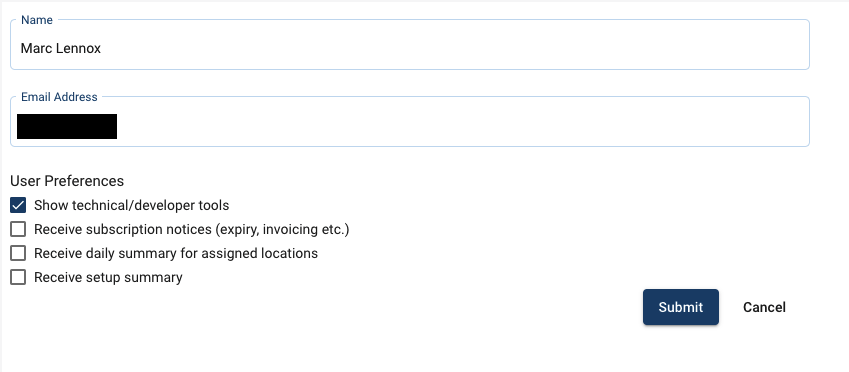849x372 pixels.
Task: Cancel editing the user
Action: point(764,307)
